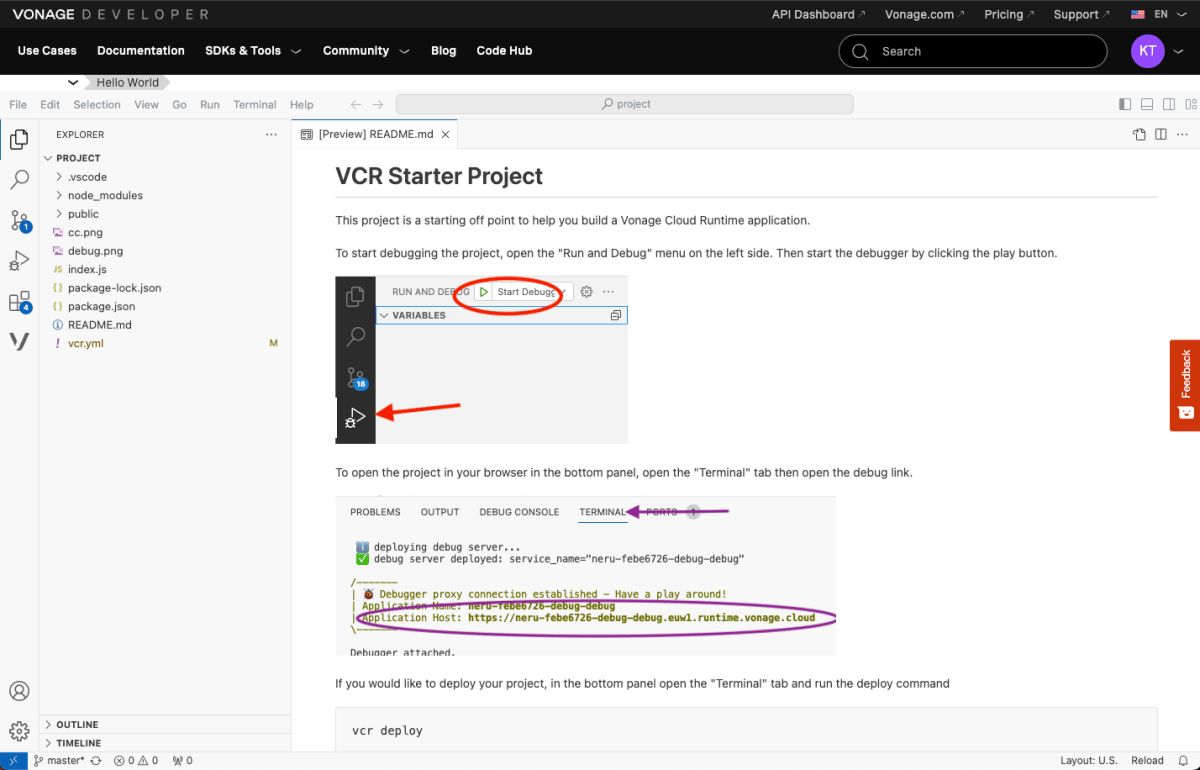Click the Explorer more actions ellipsis
Image resolution: width=1200 pixels, height=770 pixels.
(x=271, y=134)
